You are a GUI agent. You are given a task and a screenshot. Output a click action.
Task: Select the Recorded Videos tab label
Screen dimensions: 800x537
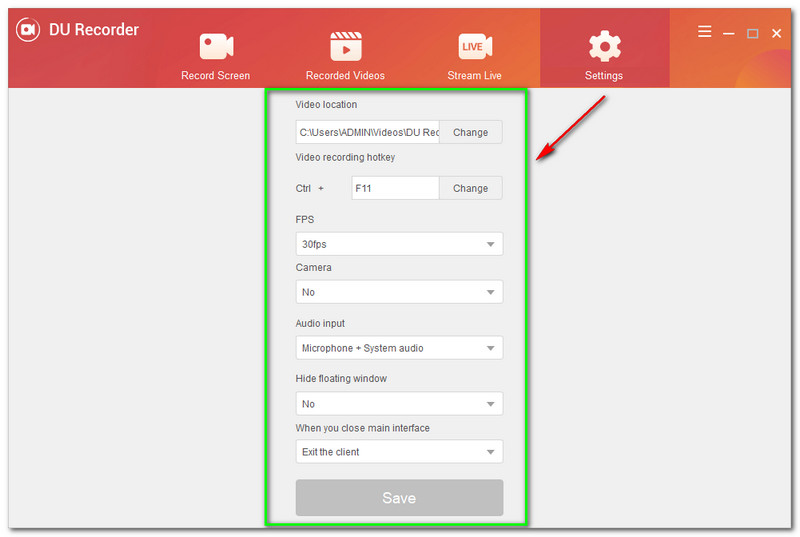(x=345, y=76)
